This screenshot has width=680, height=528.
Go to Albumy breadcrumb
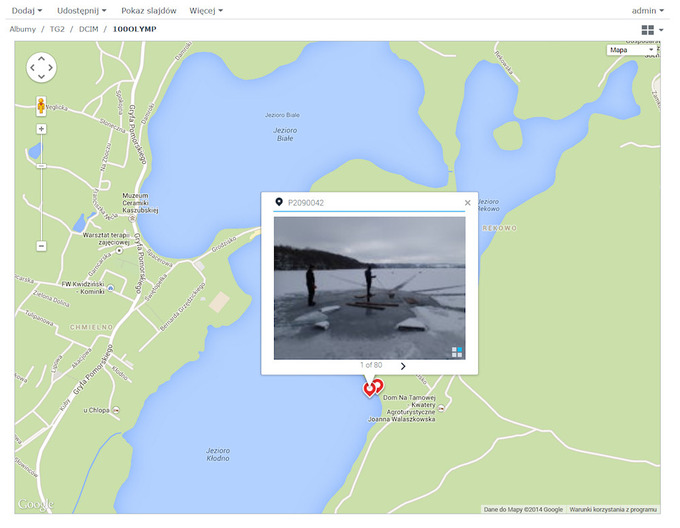(x=23, y=29)
